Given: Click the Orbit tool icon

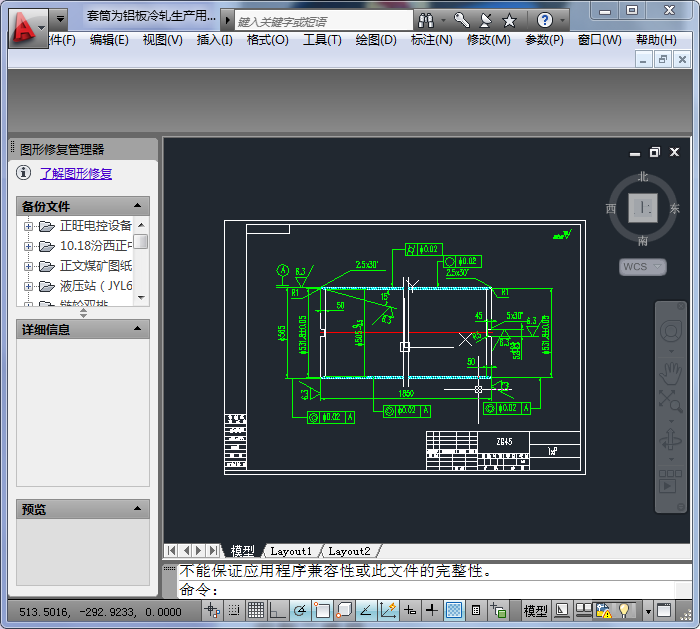Looking at the screenshot, I should tap(669, 441).
